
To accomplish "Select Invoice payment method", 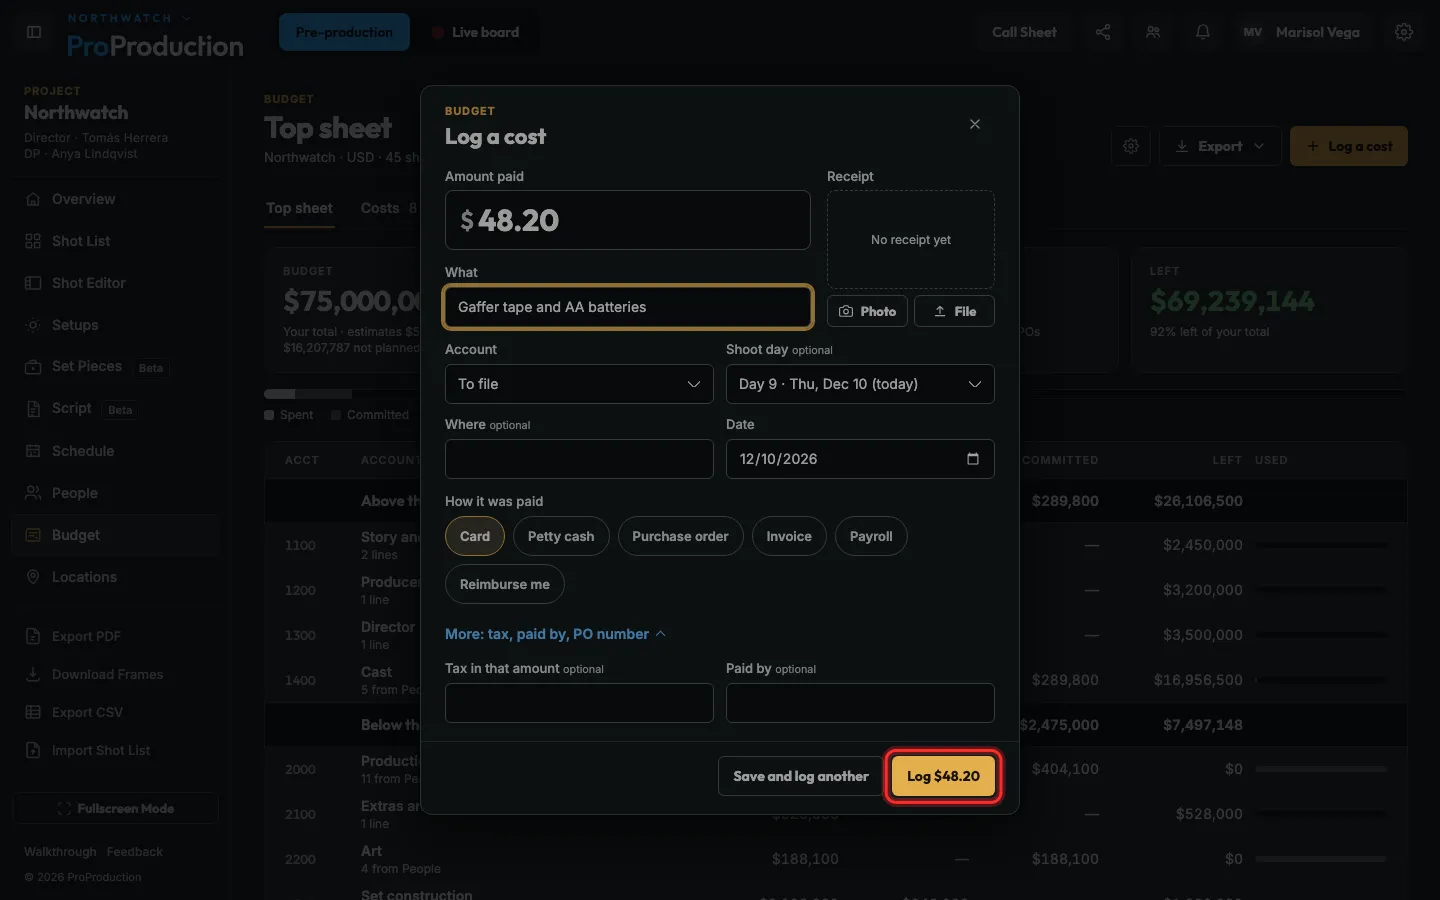I will [789, 536].
